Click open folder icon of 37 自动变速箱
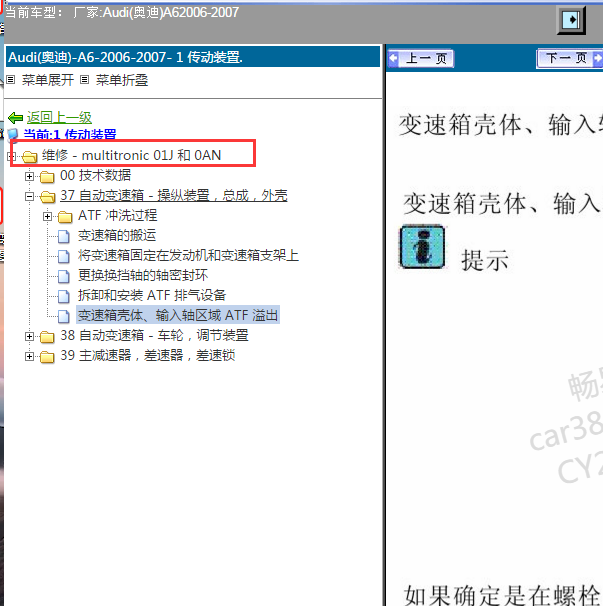 click(x=48, y=196)
